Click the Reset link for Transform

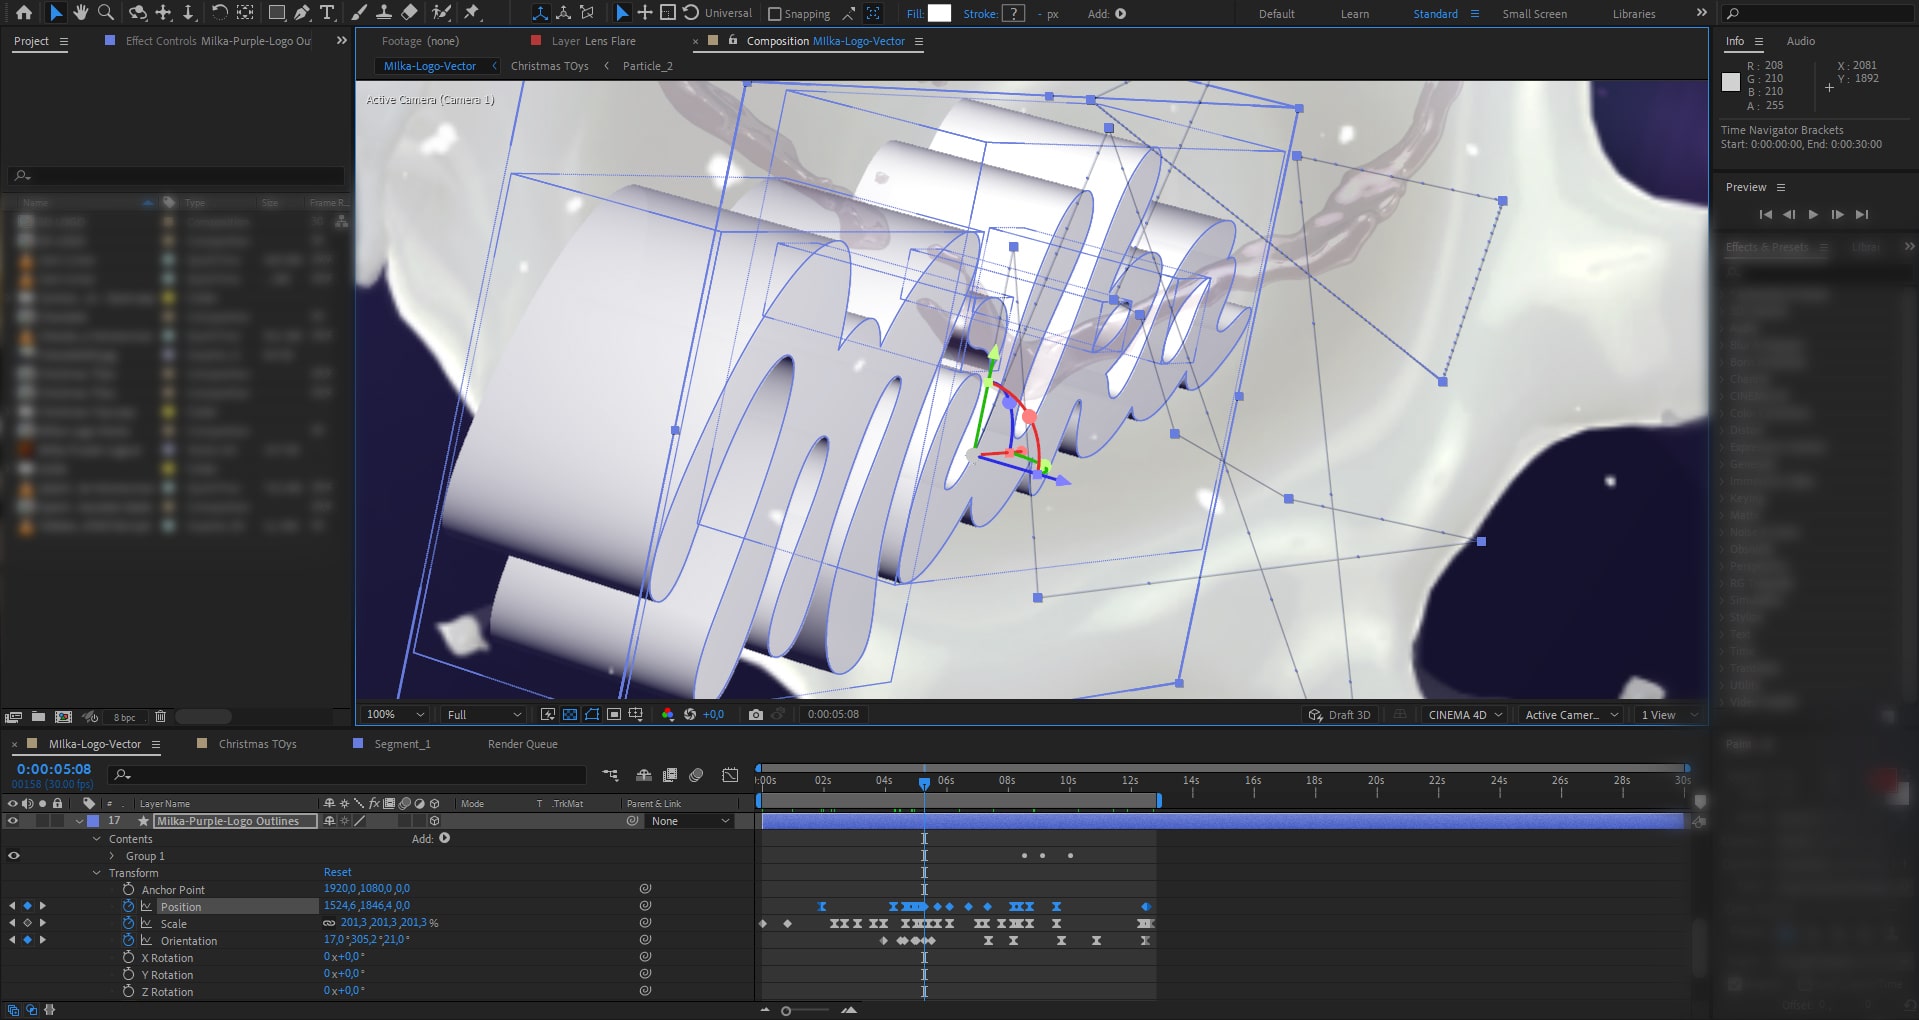pos(337,872)
